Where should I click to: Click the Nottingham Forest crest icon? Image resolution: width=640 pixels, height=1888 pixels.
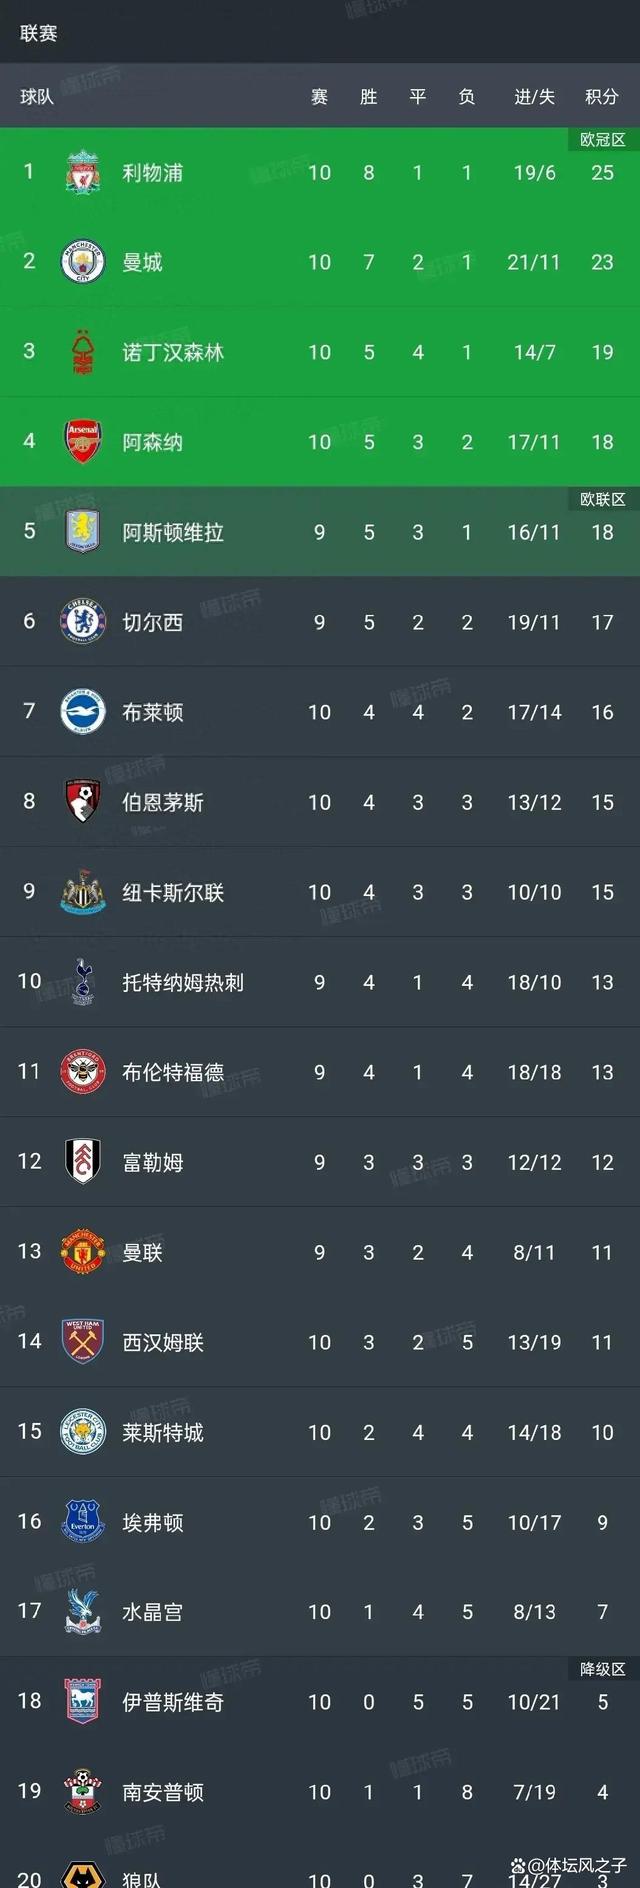click(x=83, y=352)
